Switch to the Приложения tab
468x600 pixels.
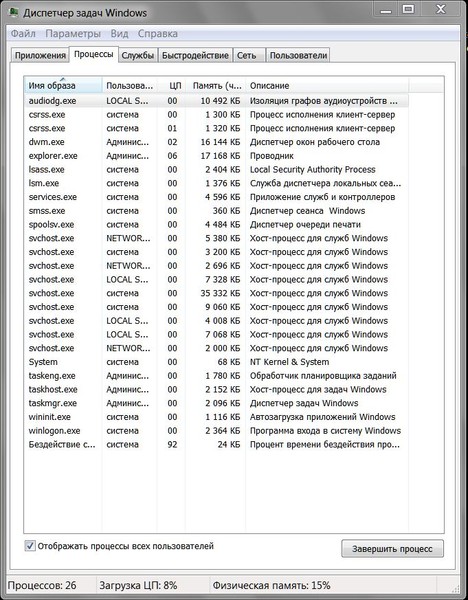40,55
